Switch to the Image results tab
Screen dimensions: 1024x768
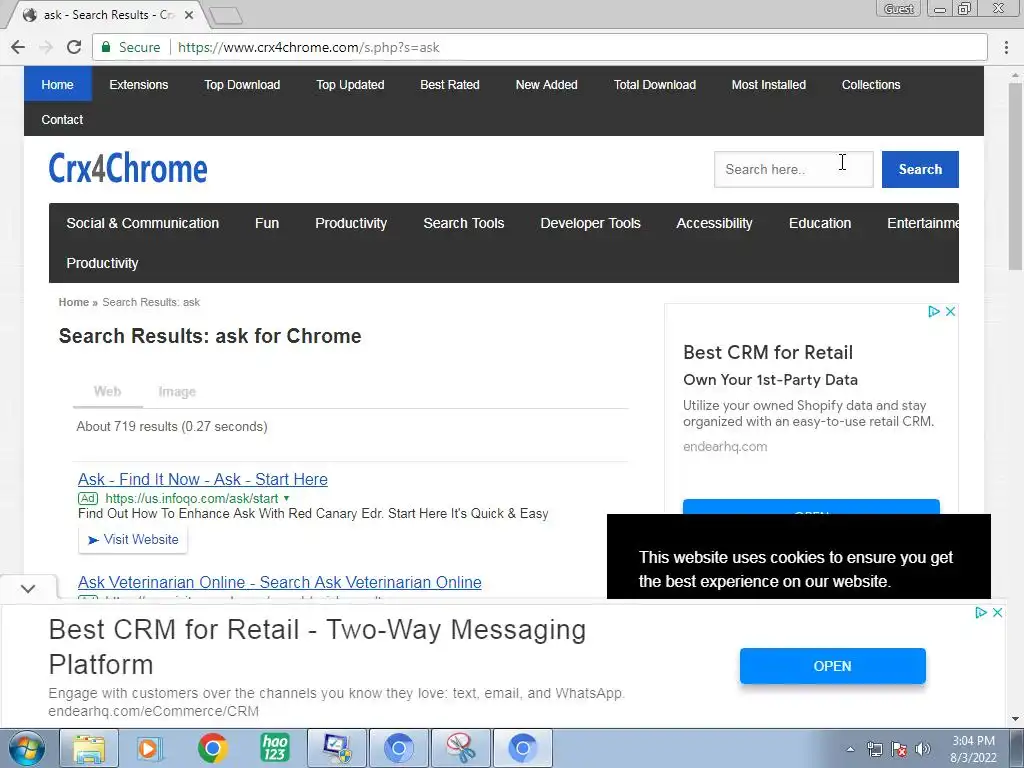(177, 391)
